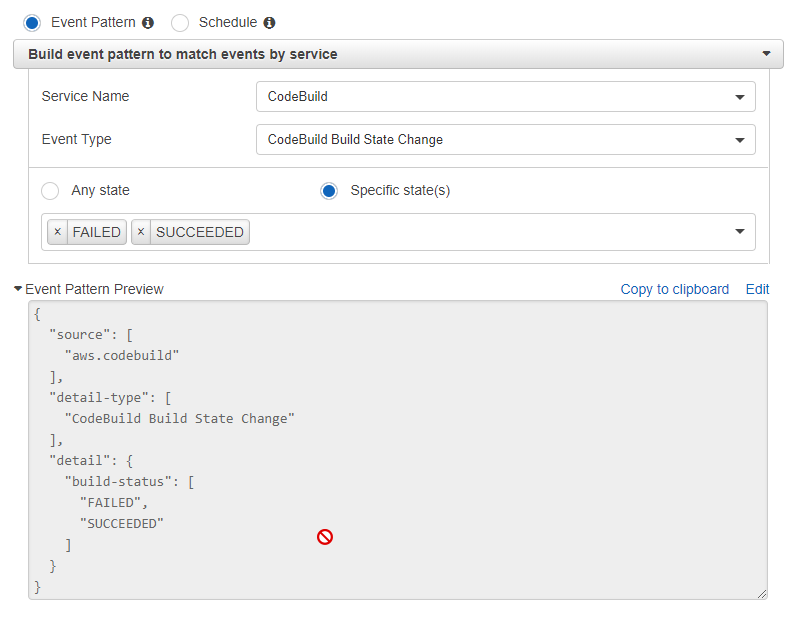Open the Event Type dropdown
The height and width of the screenshot is (621, 786).
[505, 140]
